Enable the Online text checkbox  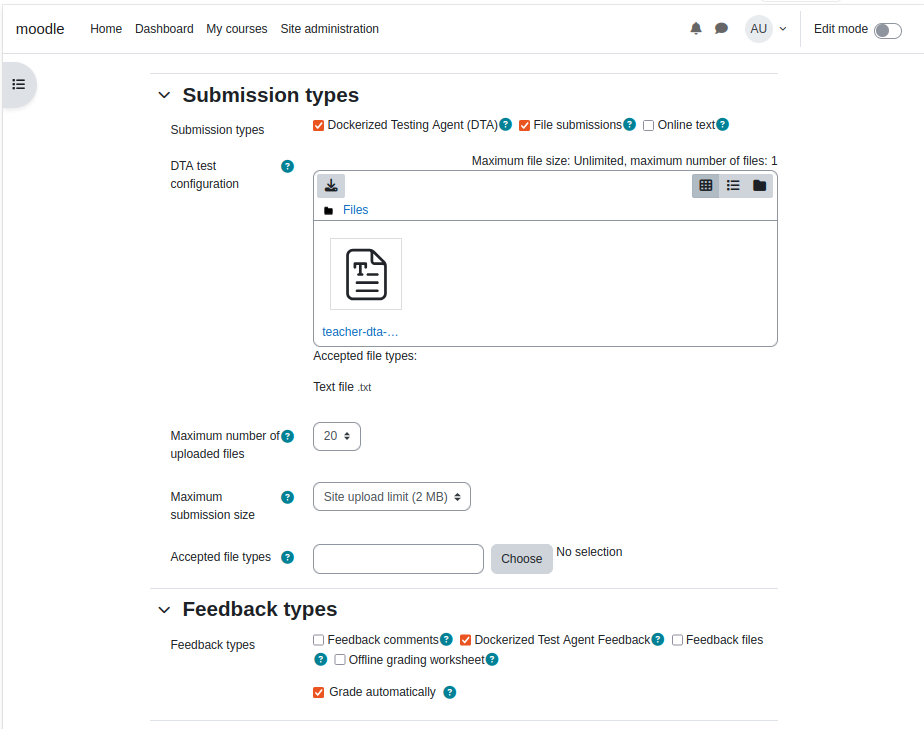click(x=649, y=126)
